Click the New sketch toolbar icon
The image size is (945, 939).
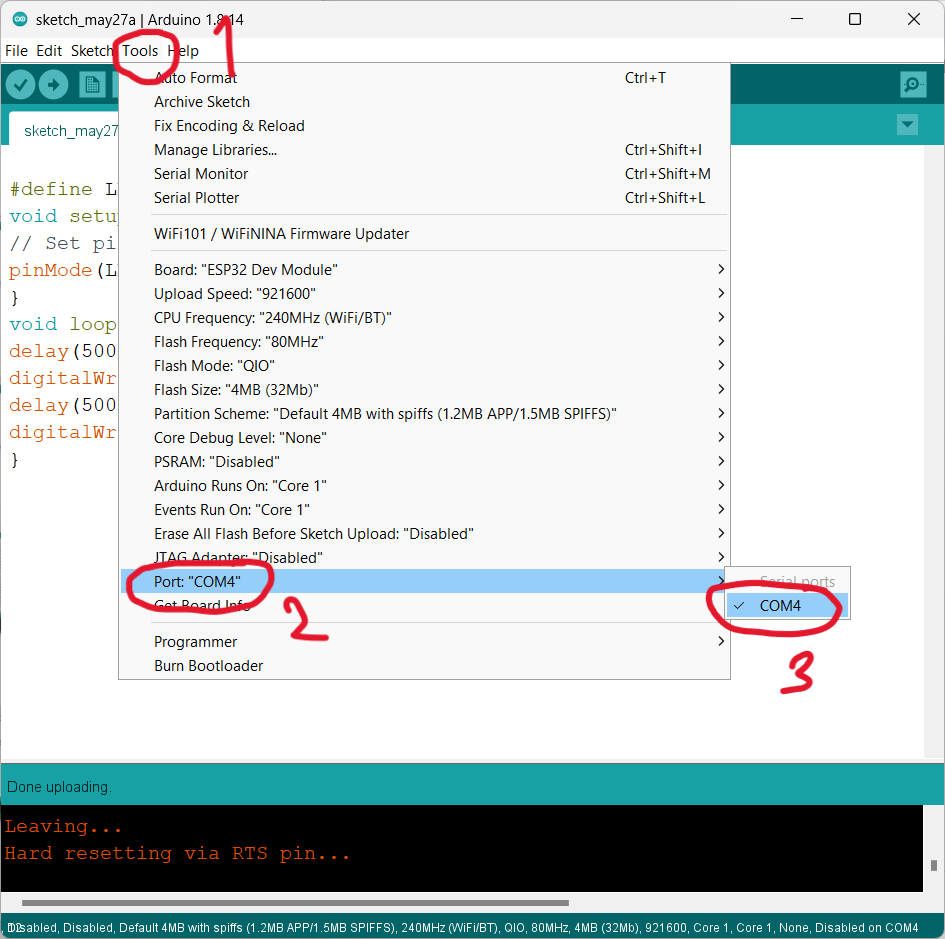92,85
